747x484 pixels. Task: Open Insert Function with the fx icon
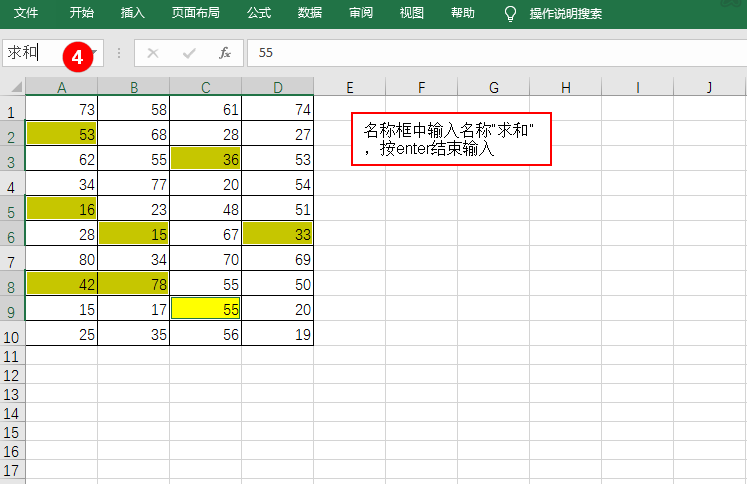pos(225,53)
